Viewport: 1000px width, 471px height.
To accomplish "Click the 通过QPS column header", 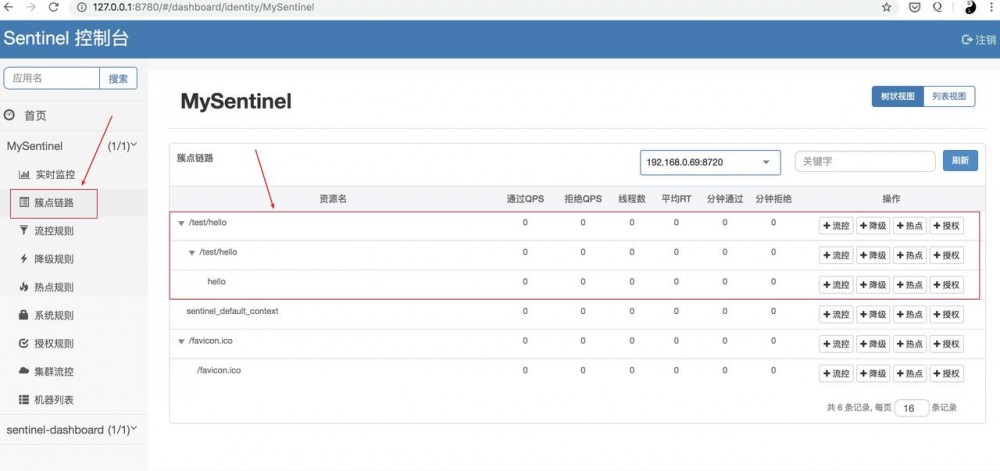I will pos(526,199).
